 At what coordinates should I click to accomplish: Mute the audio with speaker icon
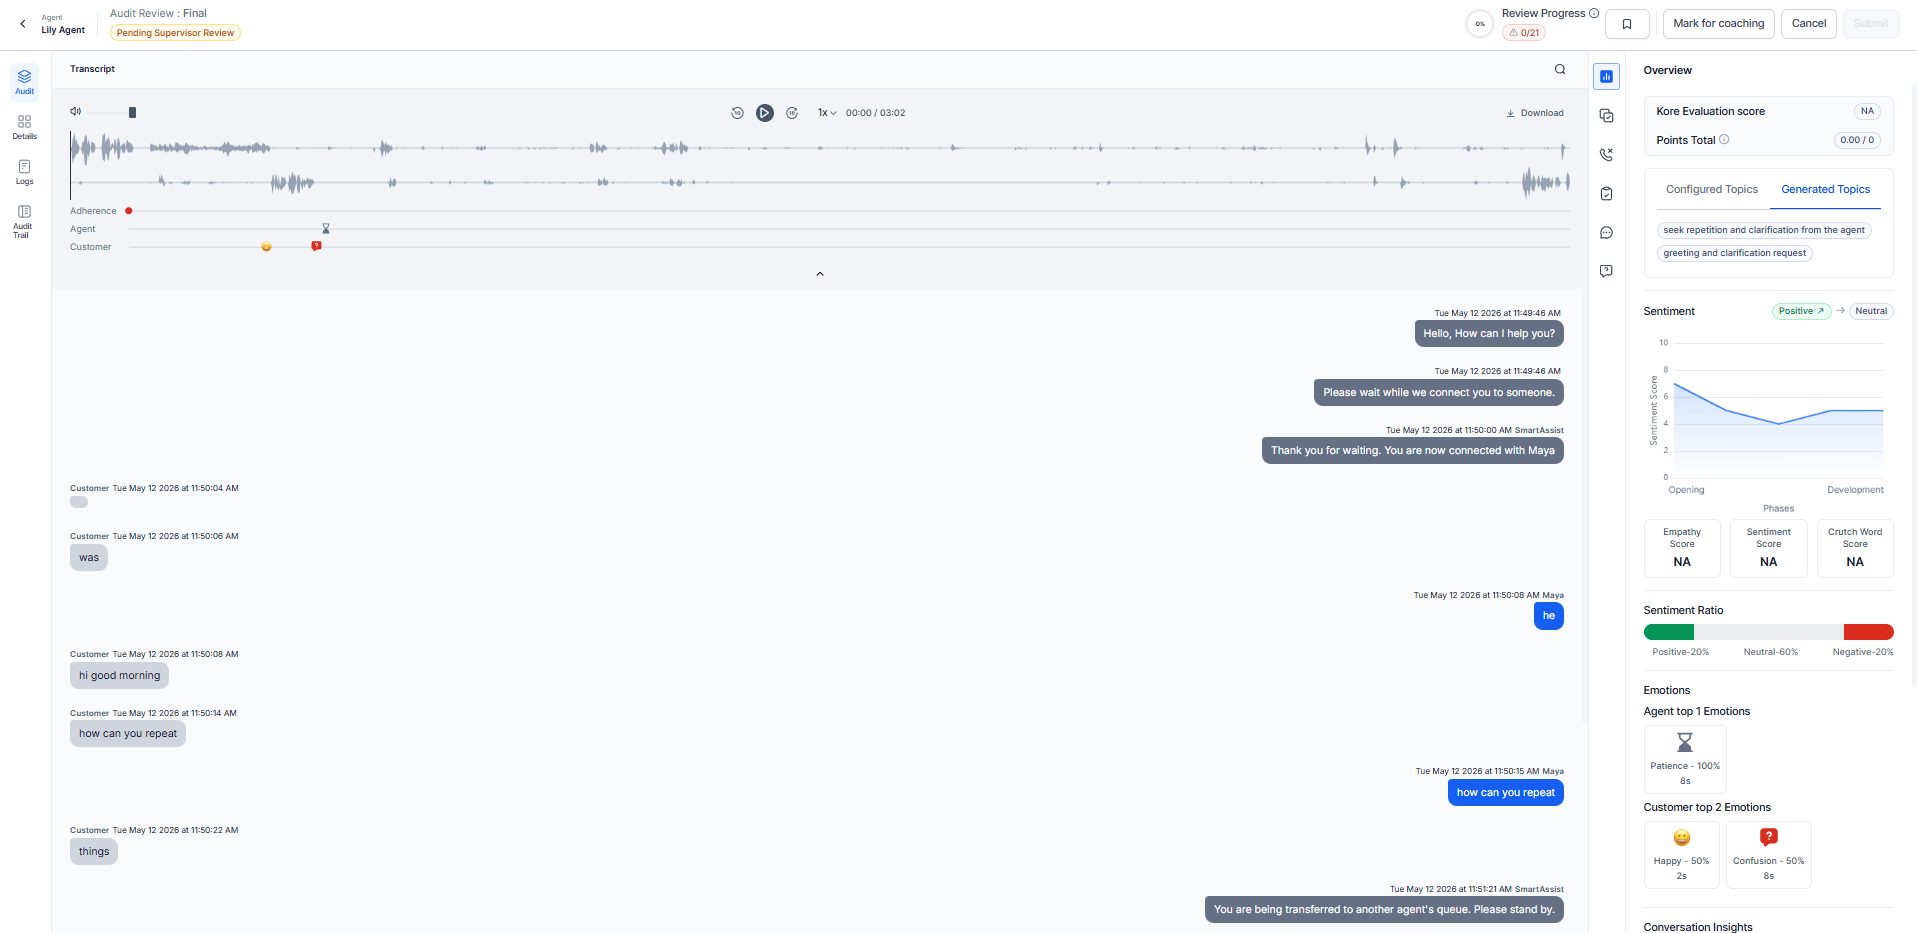(75, 112)
